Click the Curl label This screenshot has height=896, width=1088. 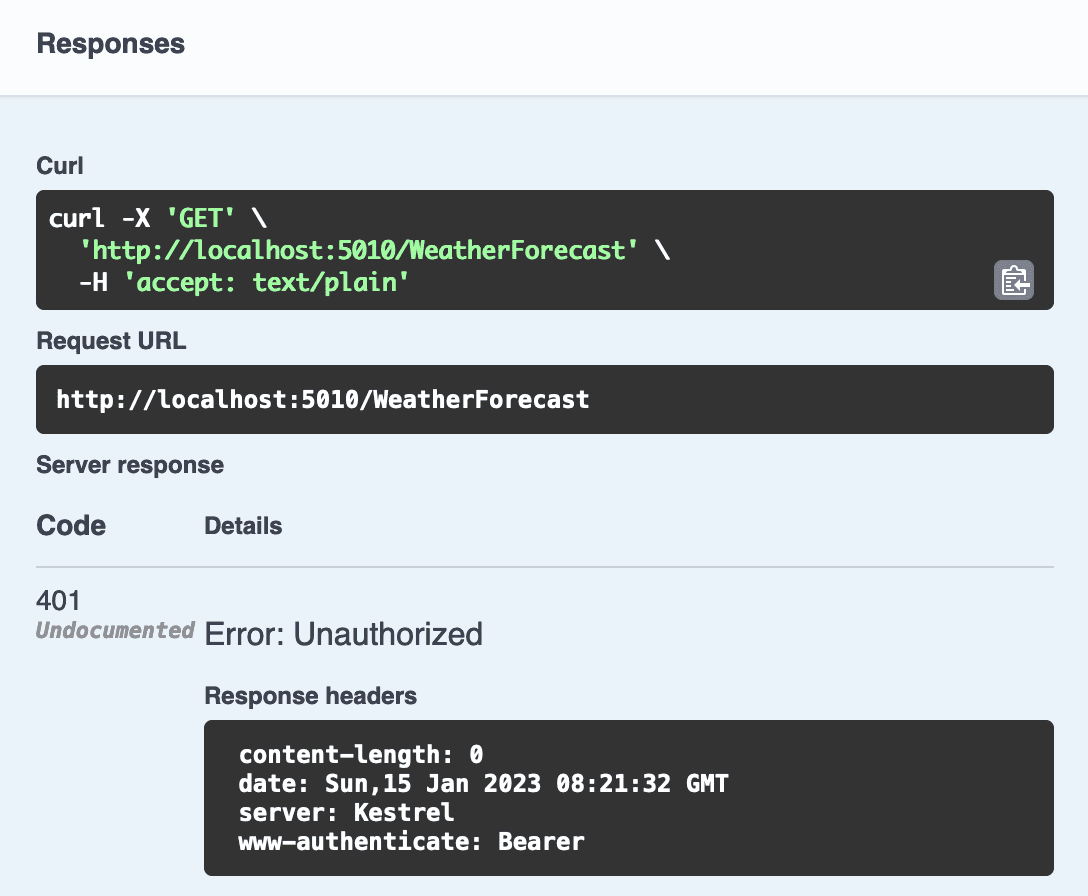point(60,166)
